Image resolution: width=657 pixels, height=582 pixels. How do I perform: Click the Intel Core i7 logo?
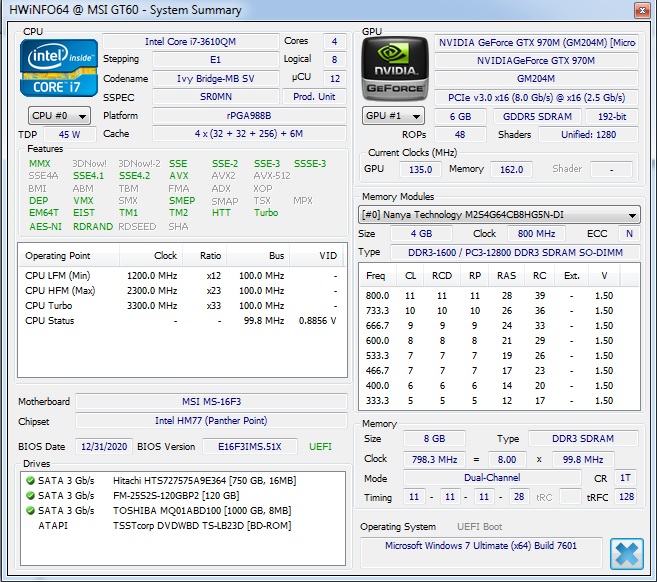point(59,68)
